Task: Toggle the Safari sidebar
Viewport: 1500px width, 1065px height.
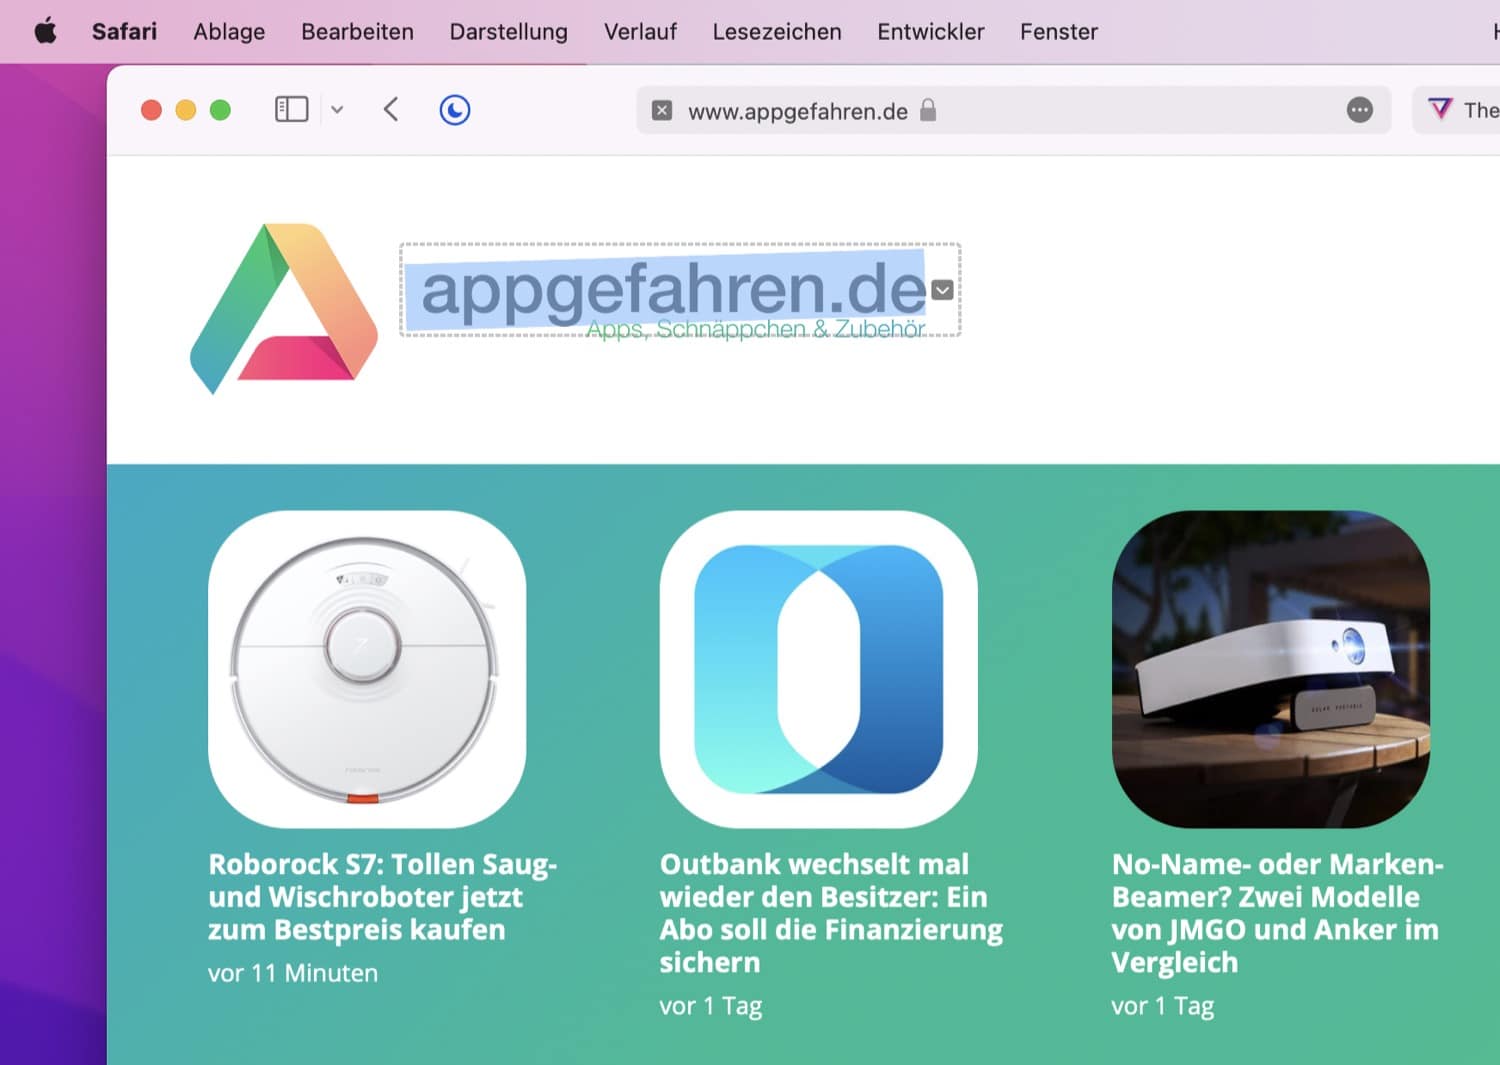Action: [x=291, y=109]
